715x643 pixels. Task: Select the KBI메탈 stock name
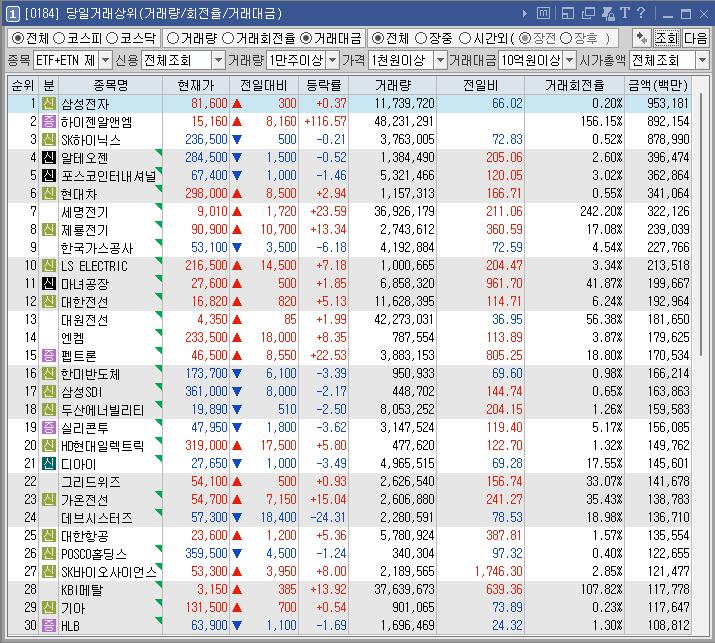point(82,590)
